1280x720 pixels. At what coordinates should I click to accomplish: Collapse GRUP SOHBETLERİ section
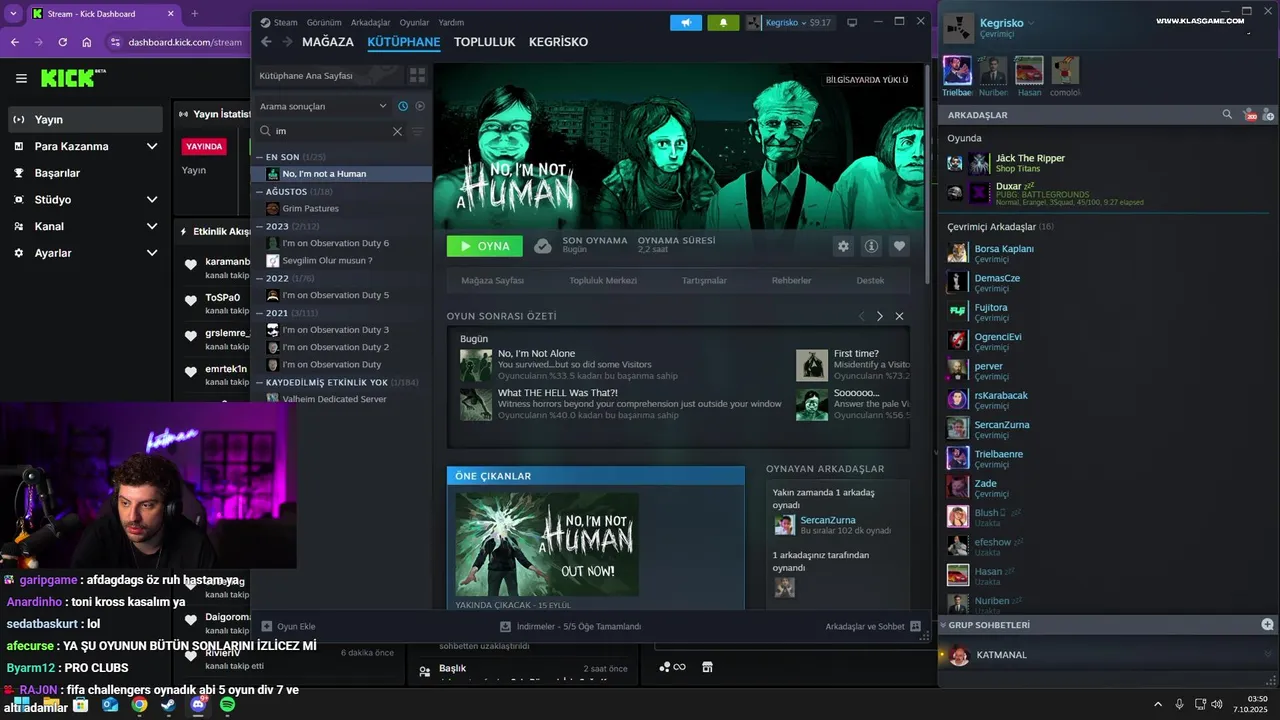[x=942, y=625]
